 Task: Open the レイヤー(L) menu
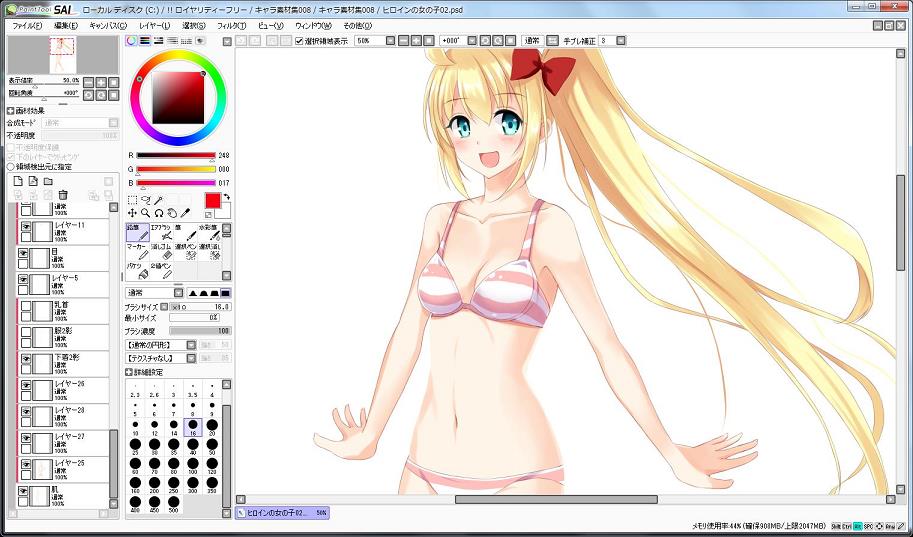pyautogui.click(x=154, y=25)
